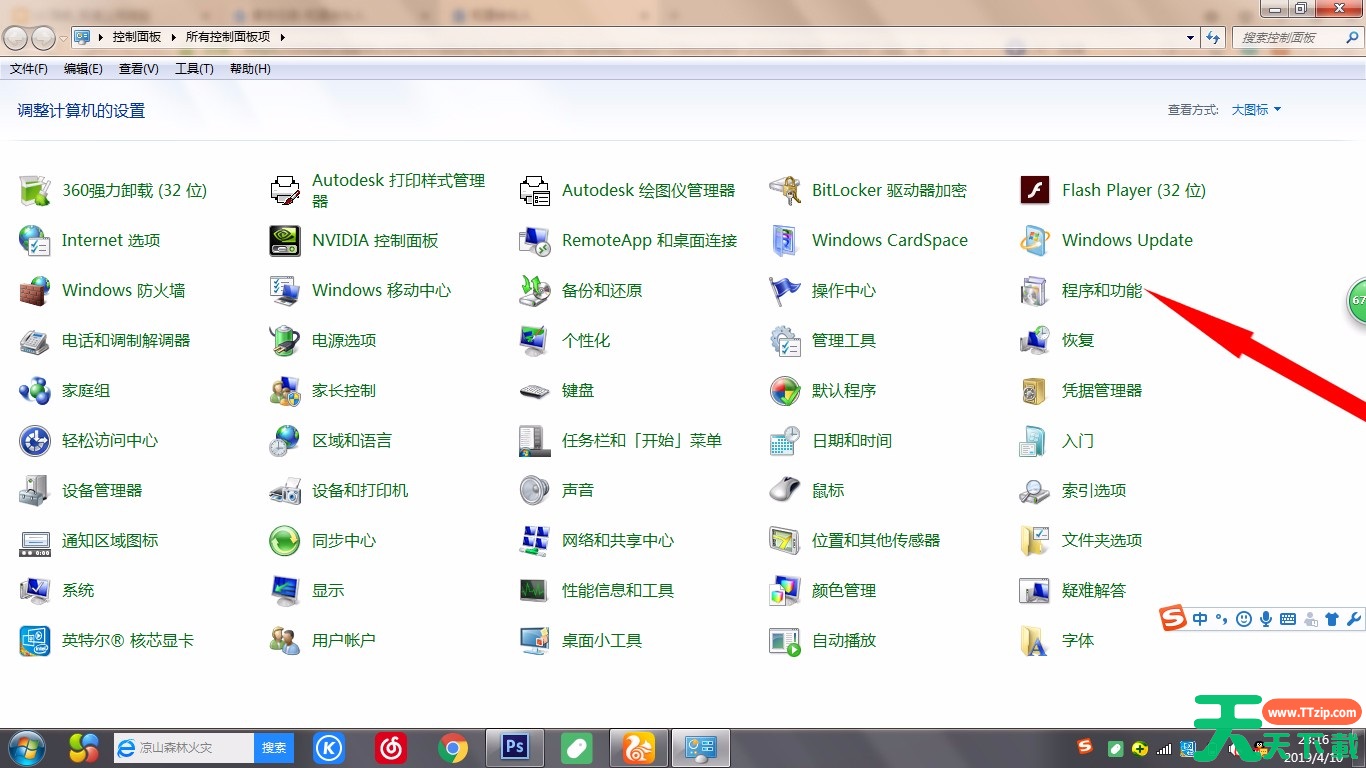The image size is (1366, 768).
Task: Expand the address bar history dropdown arrow
Action: pos(1190,37)
